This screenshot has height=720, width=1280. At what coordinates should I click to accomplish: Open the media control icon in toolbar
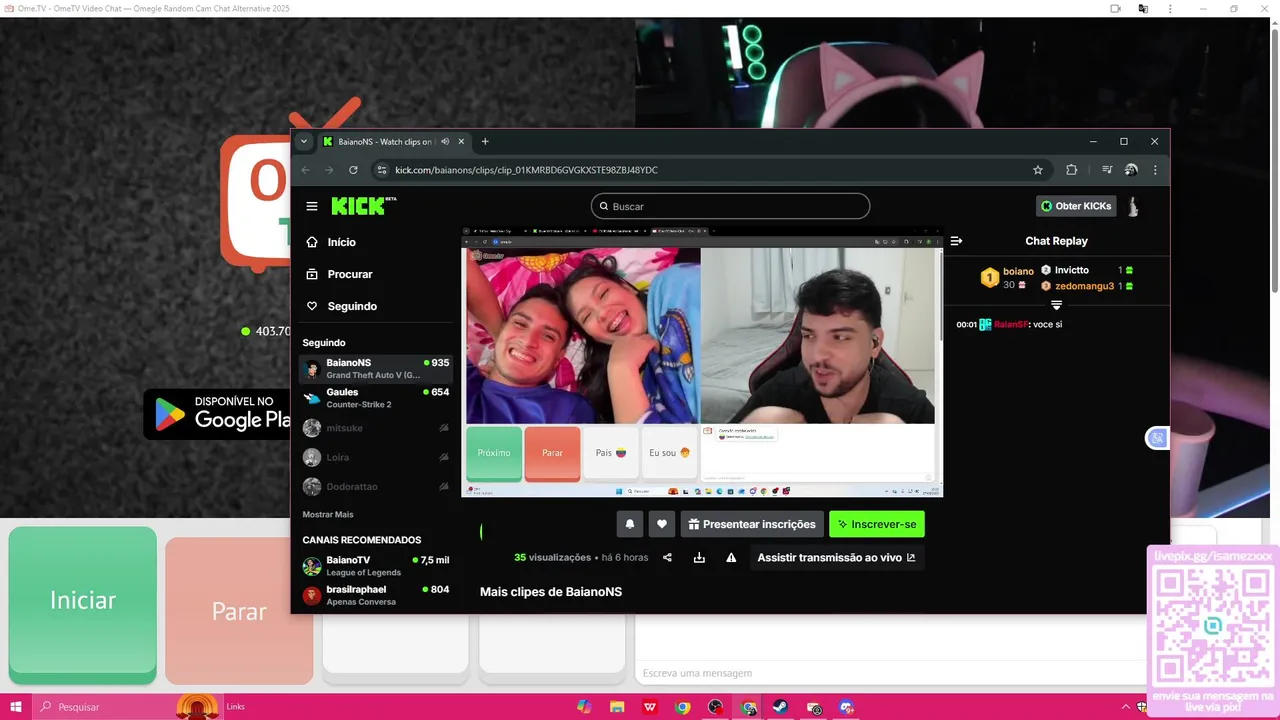pos(1107,170)
